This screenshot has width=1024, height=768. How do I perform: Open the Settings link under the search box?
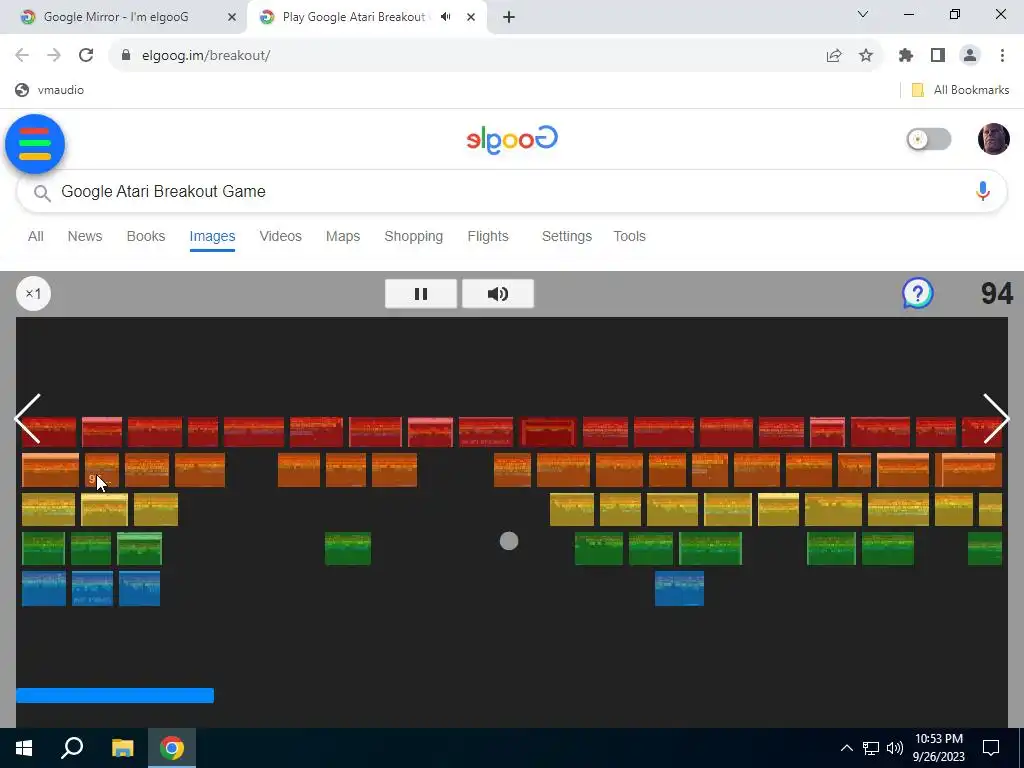pyautogui.click(x=567, y=236)
